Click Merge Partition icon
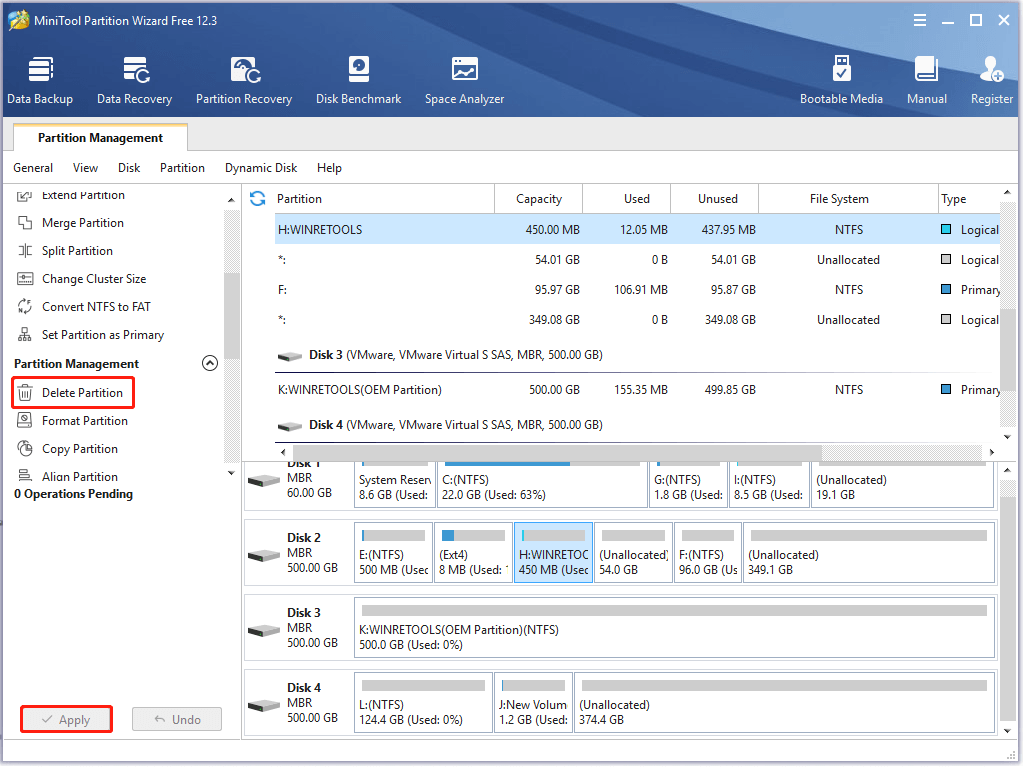This screenshot has width=1023, height=767. (x=25, y=223)
